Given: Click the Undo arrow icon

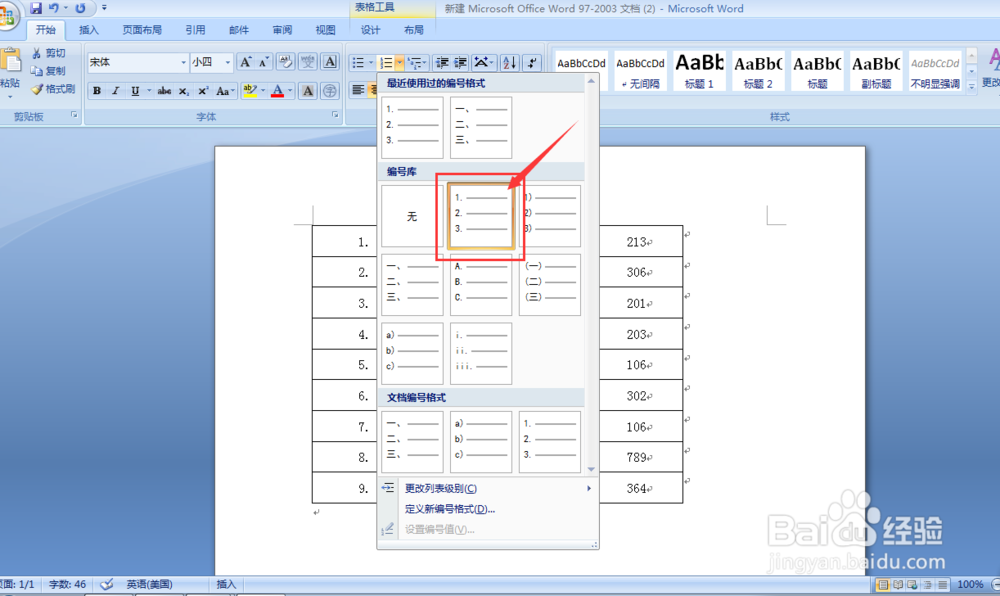Looking at the screenshot, I should (54, 8).
